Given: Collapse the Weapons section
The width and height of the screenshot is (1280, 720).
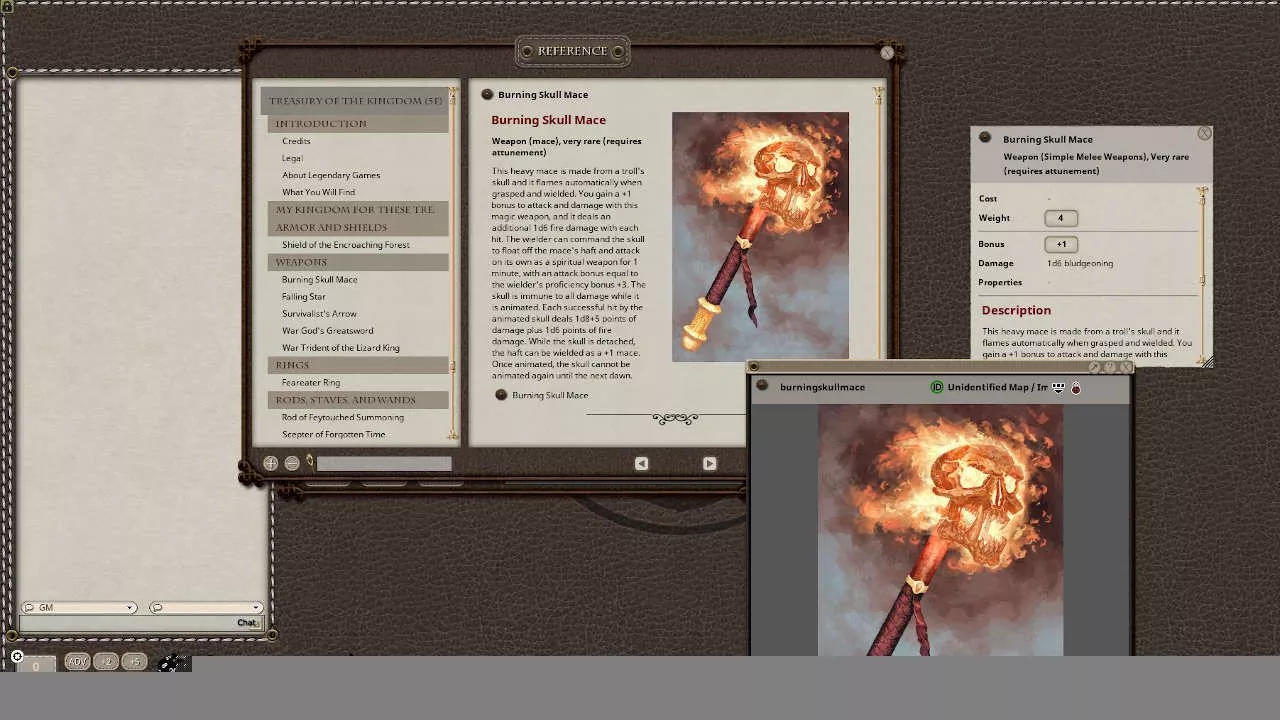Looking at the screenshot, I should coord(358,262).
